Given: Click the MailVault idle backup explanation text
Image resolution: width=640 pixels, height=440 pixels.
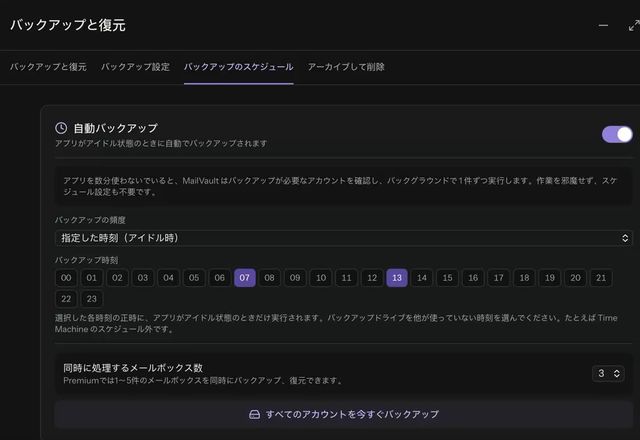Looking at the screenshot, I should pyautogui.click(x=340, y=186).
